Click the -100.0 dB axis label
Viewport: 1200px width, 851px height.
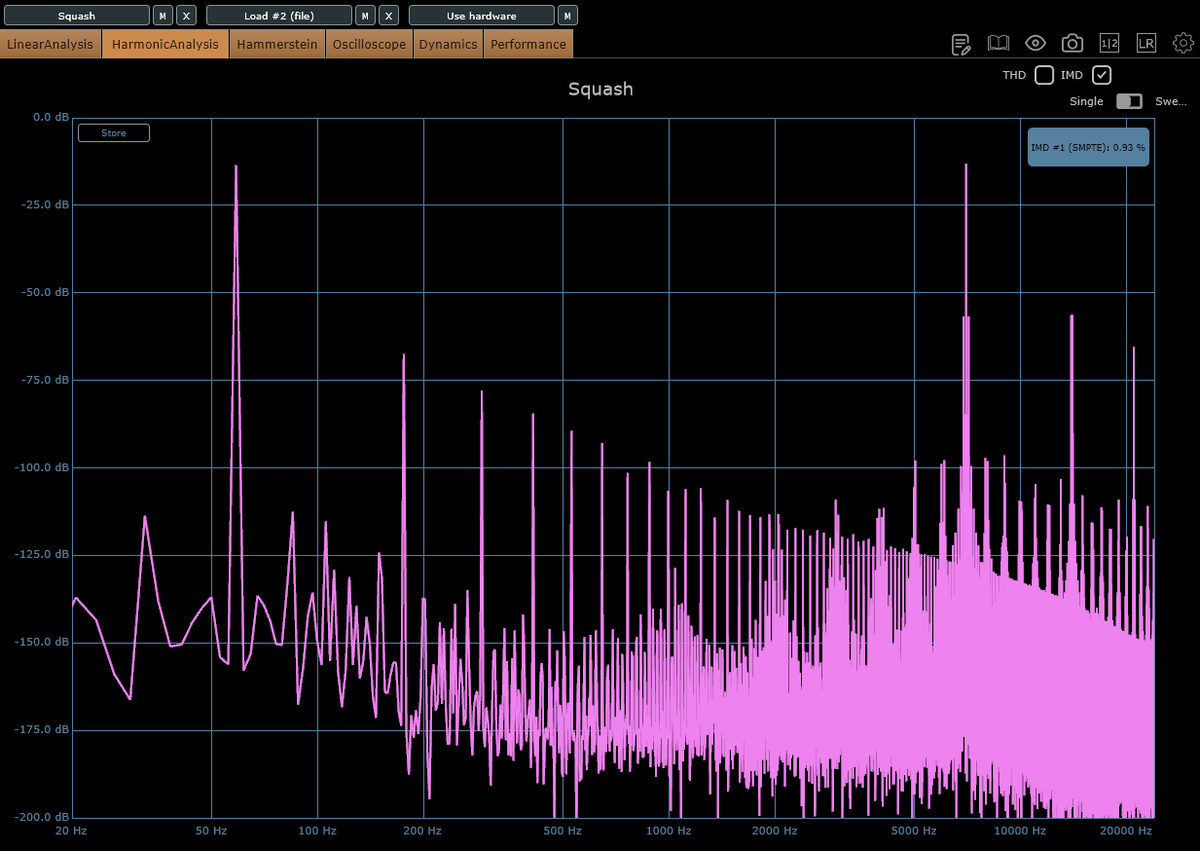pos(42,467)
